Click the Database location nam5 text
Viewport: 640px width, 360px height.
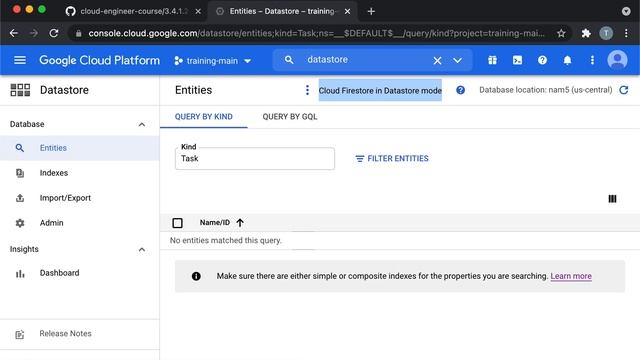point(546,90)
